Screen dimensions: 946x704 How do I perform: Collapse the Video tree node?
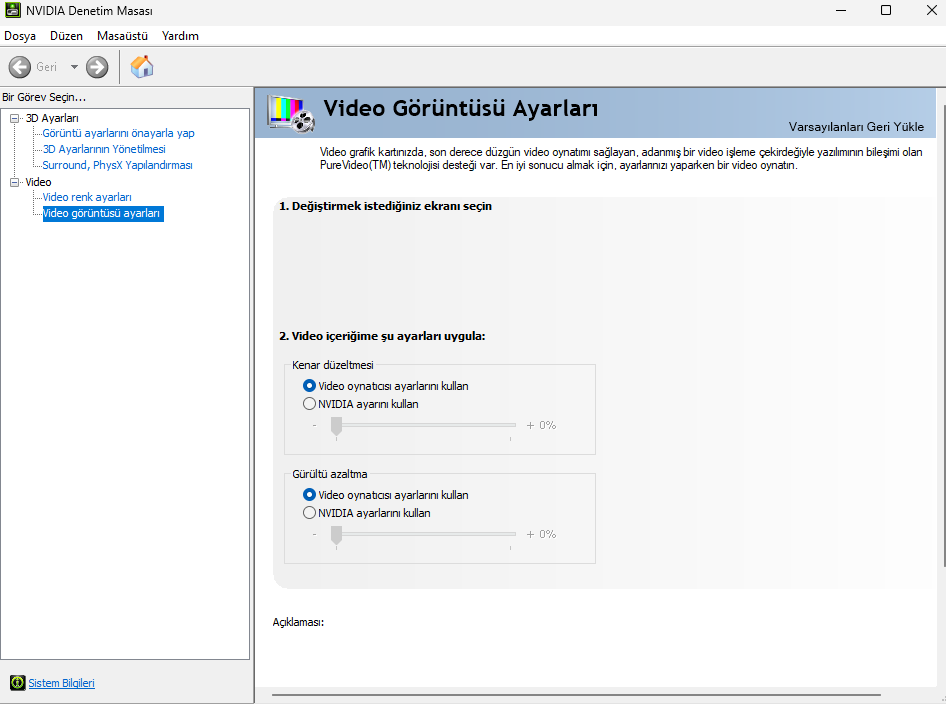[14, 182]
